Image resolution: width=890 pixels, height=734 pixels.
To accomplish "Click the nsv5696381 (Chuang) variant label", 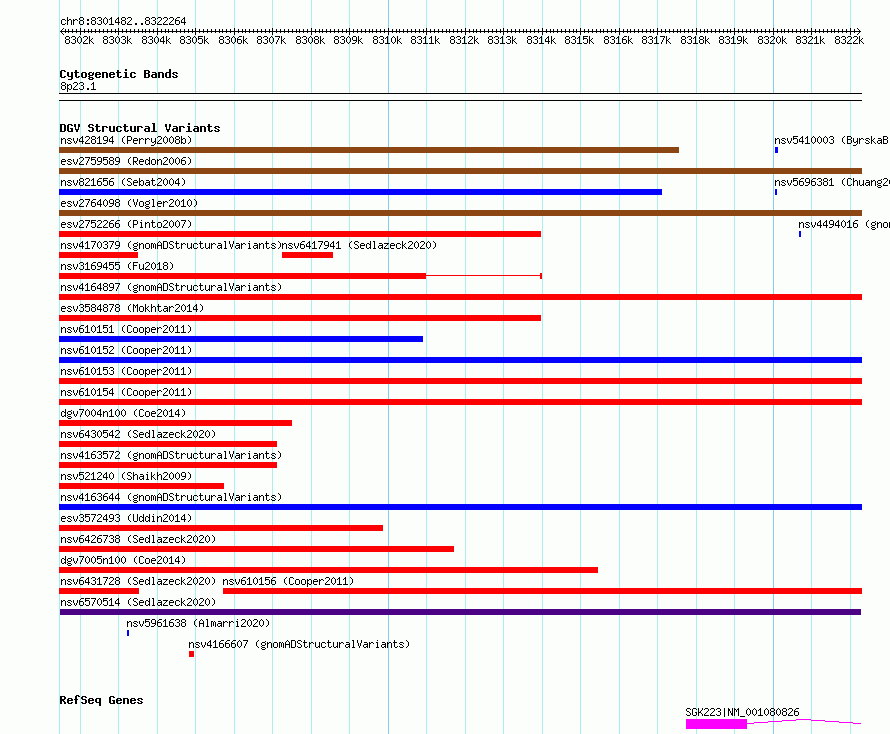I will click(831, 182).
